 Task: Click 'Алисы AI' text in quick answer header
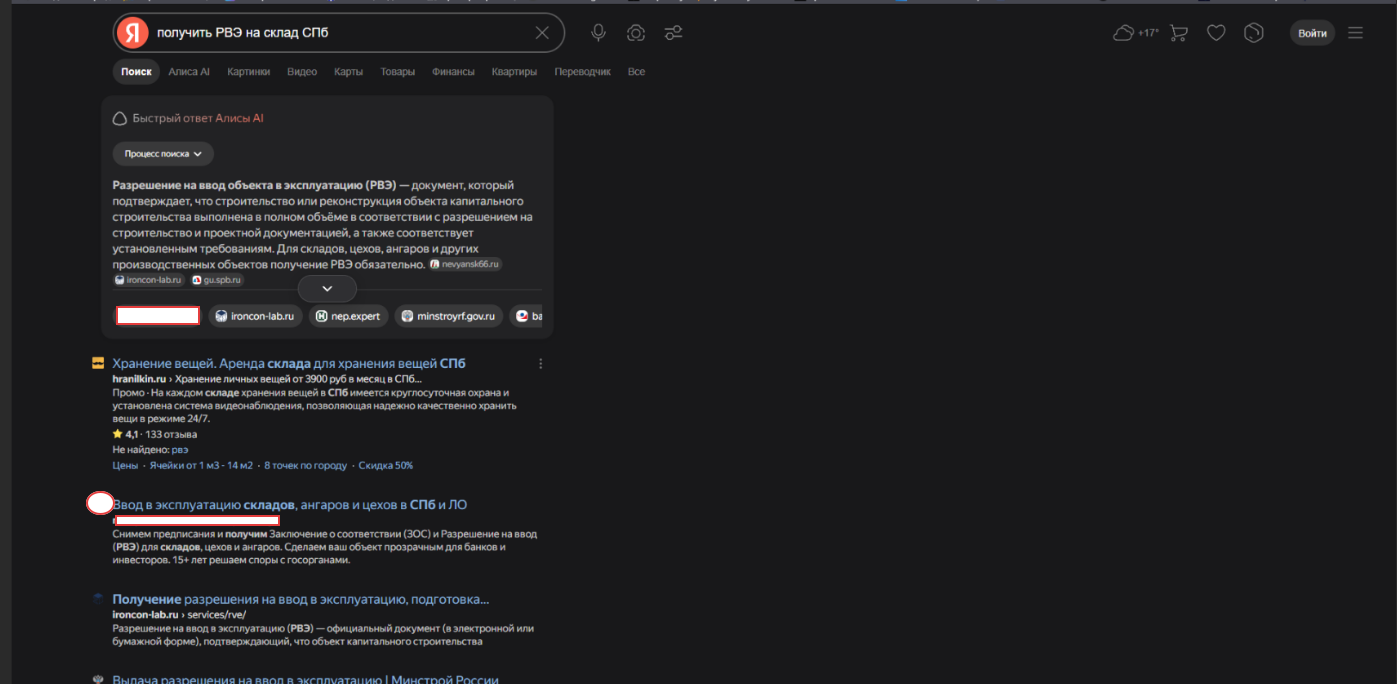coord(239,118)
